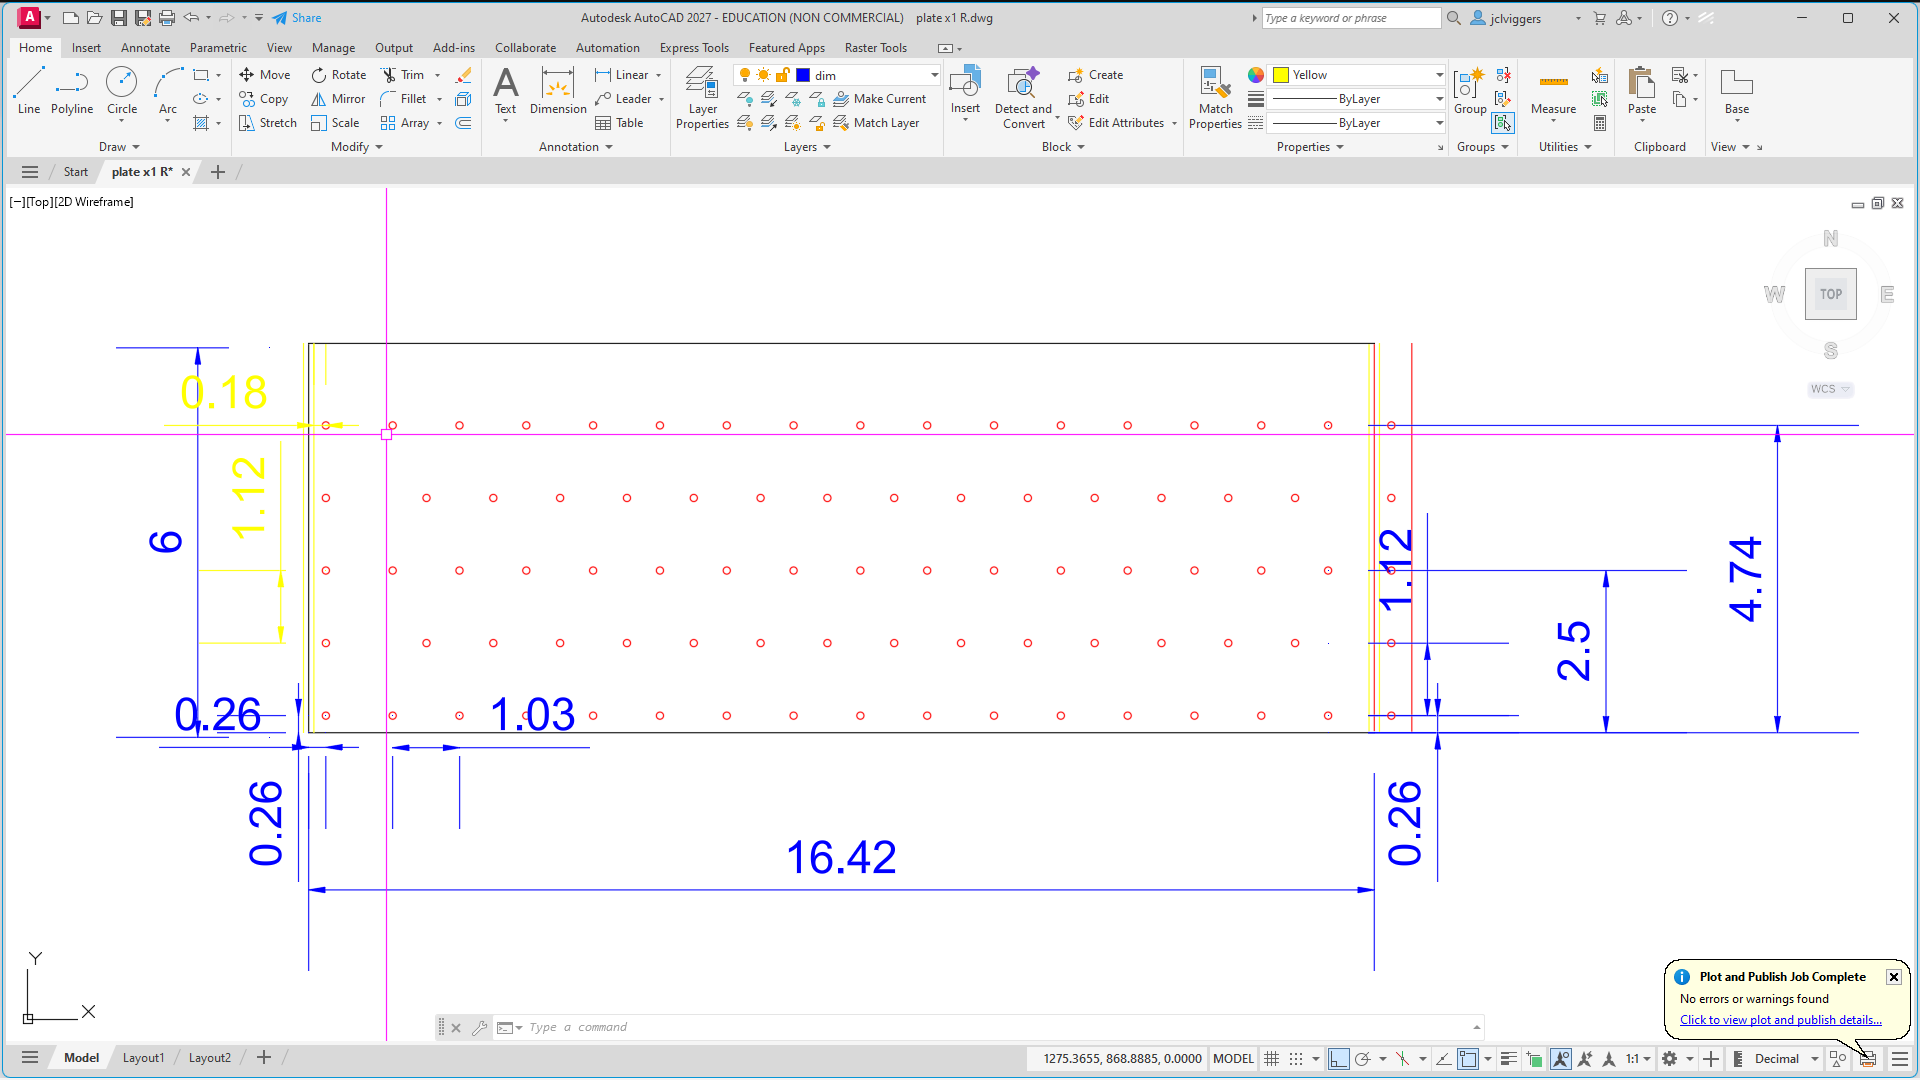Click the Match Properties tool
The width and height of the screenshot is (1920, 1080).
(1215, 98)
